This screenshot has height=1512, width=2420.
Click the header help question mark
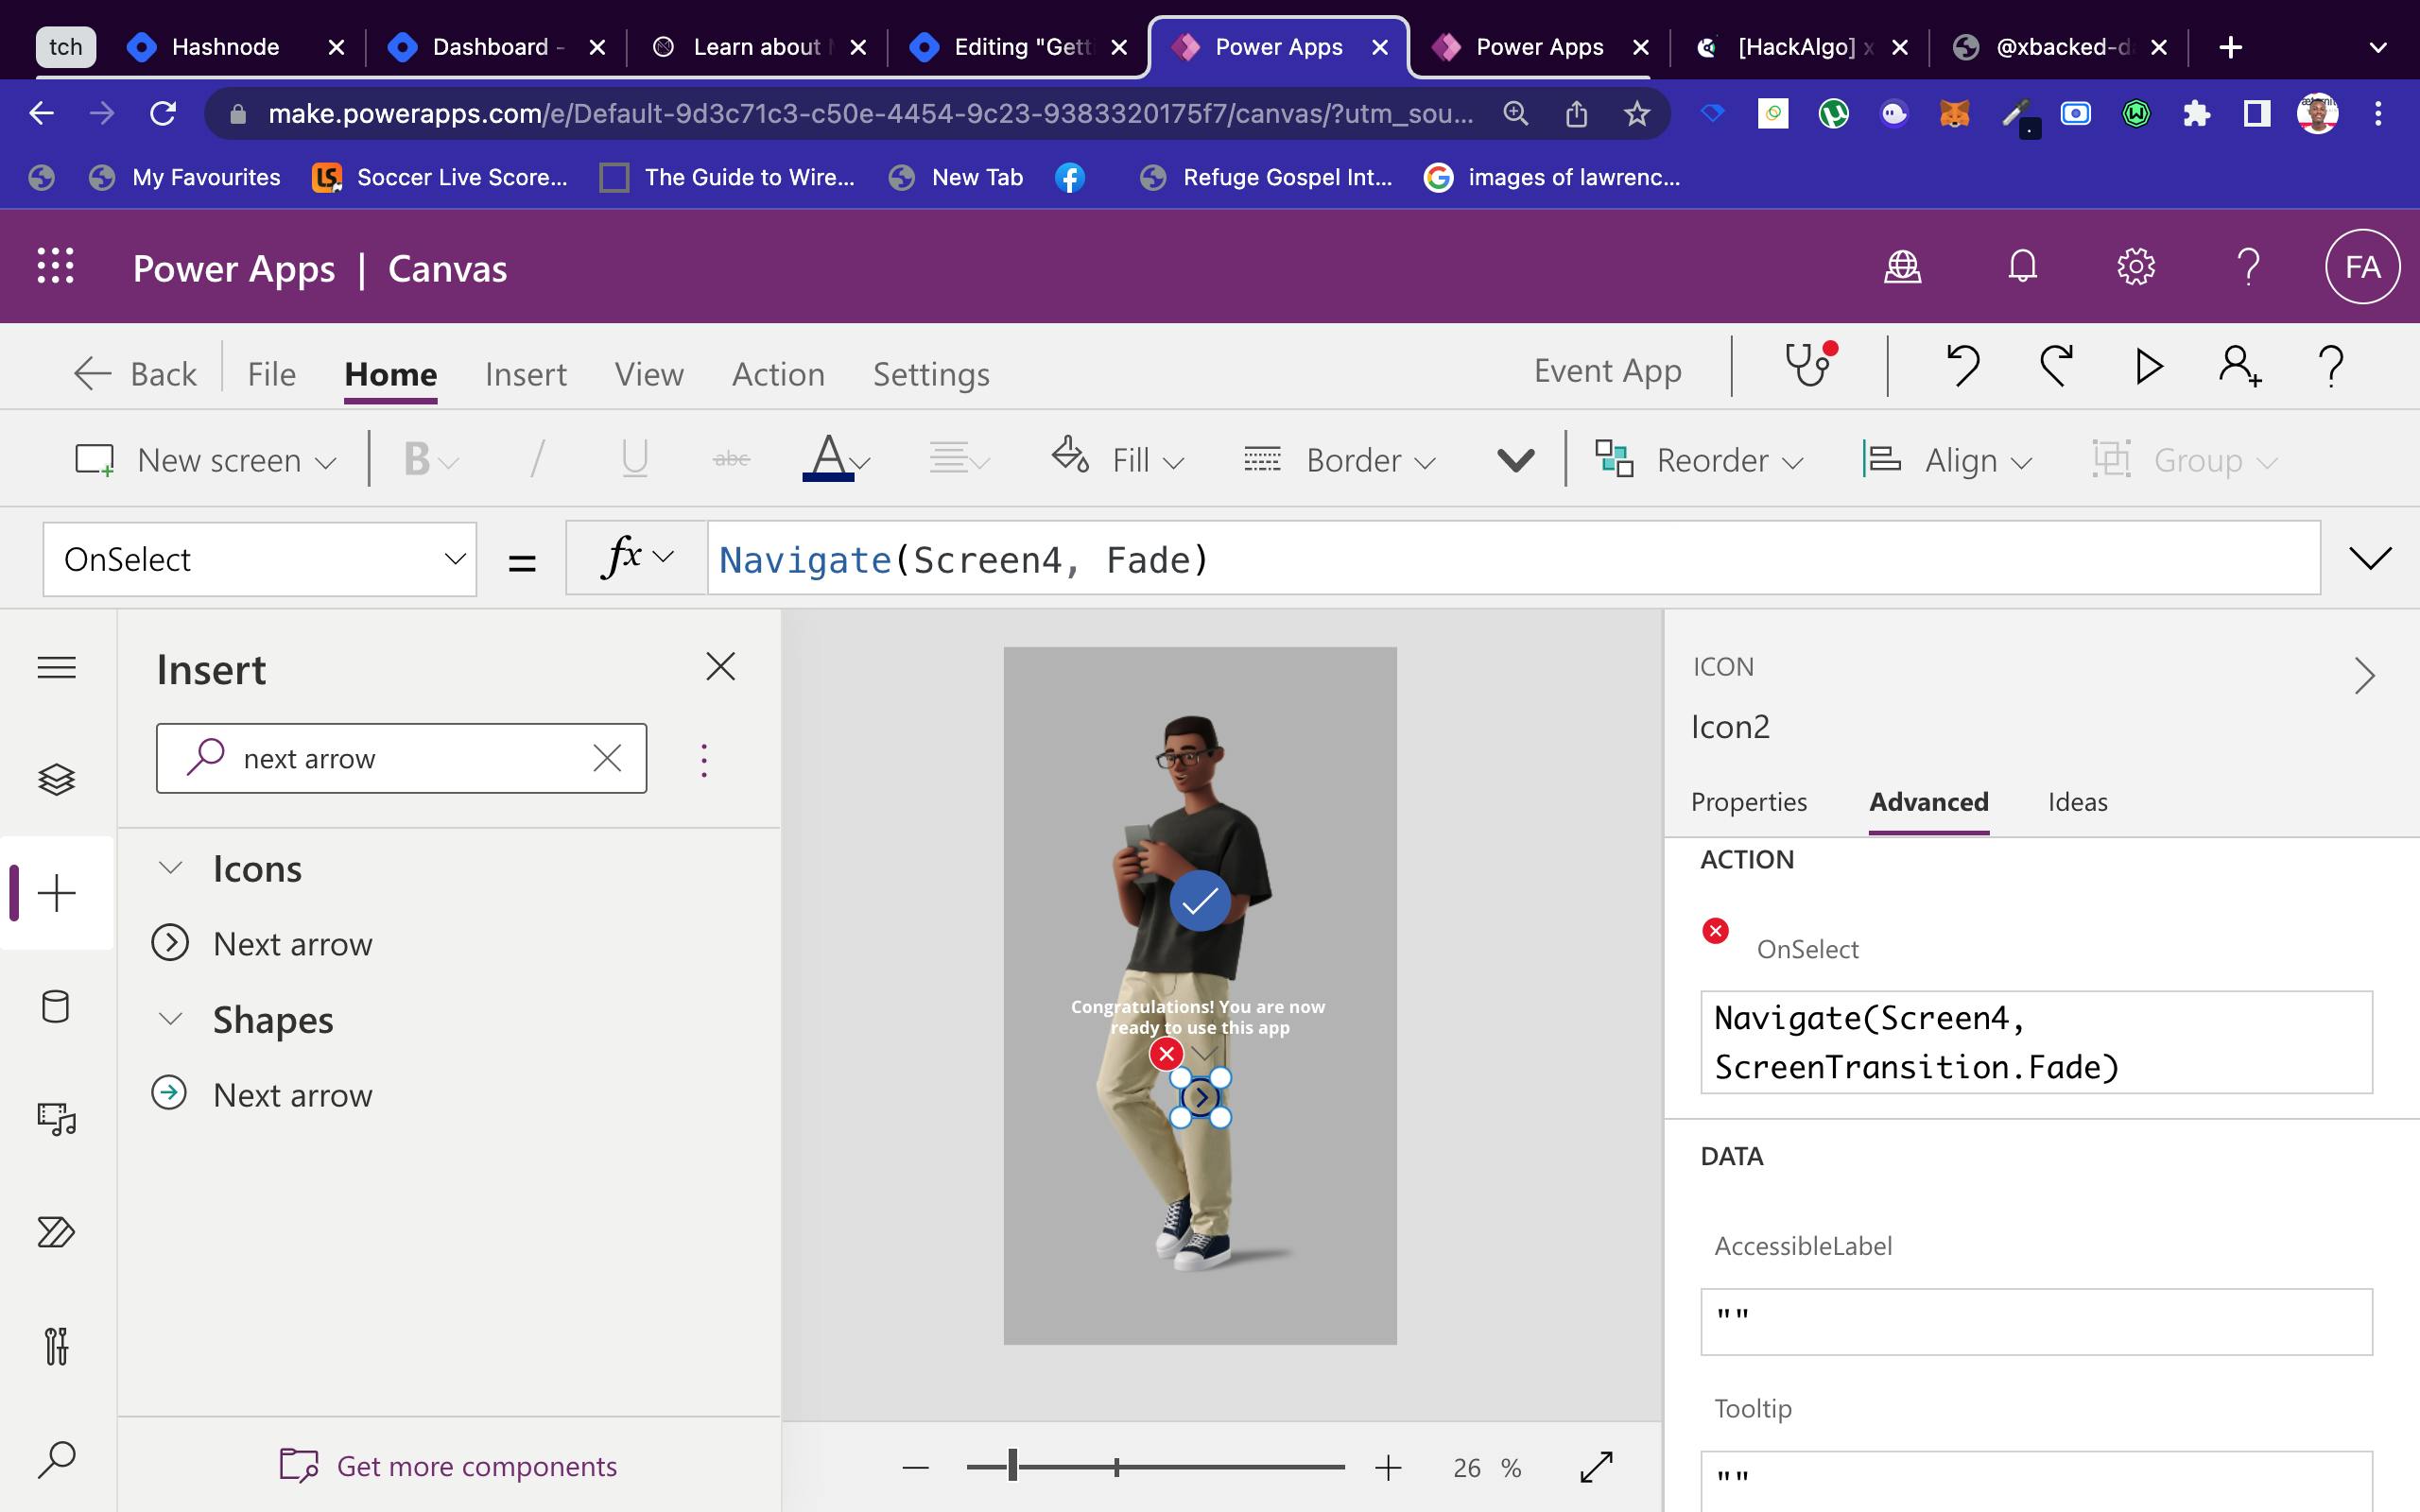pyautogui.click(x=2248, y=267)
